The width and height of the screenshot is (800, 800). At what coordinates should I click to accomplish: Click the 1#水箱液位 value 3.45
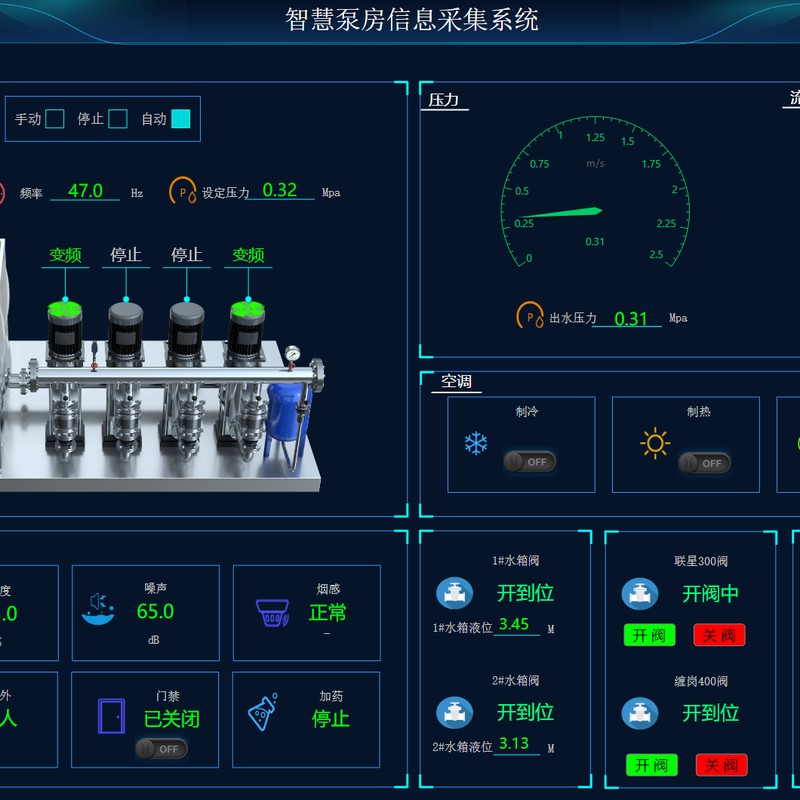click(x=514, y=624)
